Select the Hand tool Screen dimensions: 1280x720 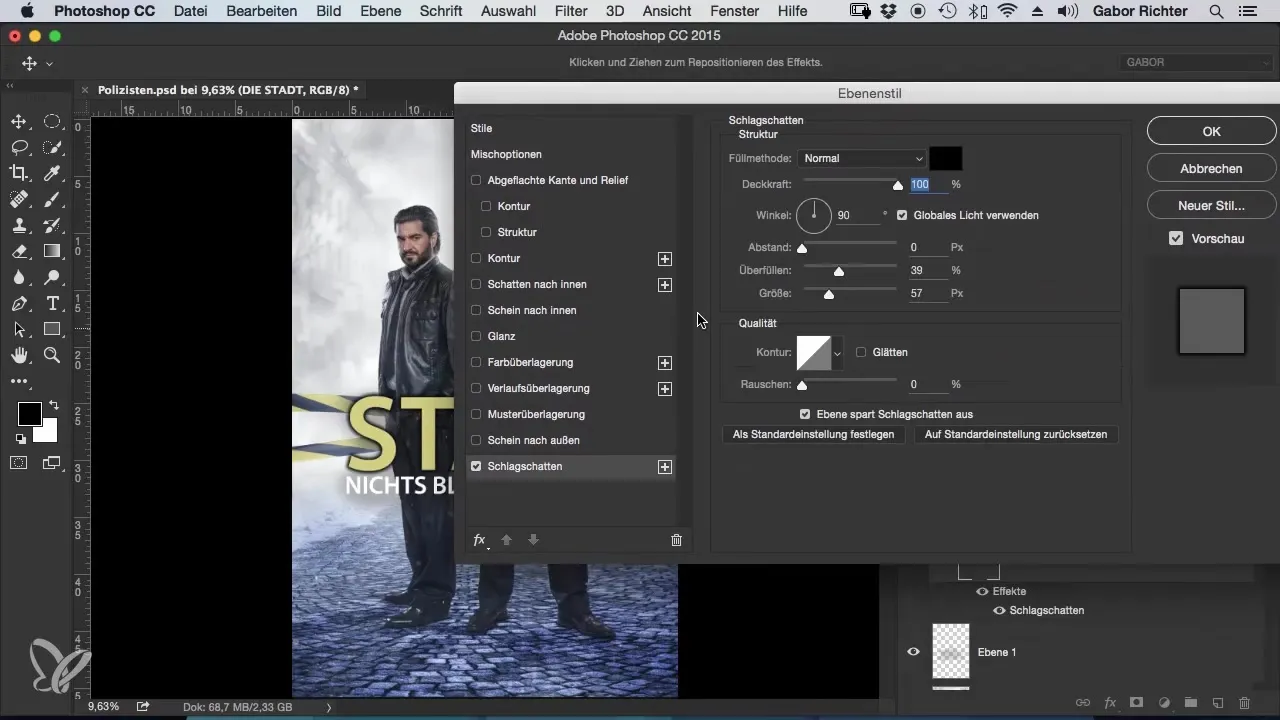[x=18, y=355]
